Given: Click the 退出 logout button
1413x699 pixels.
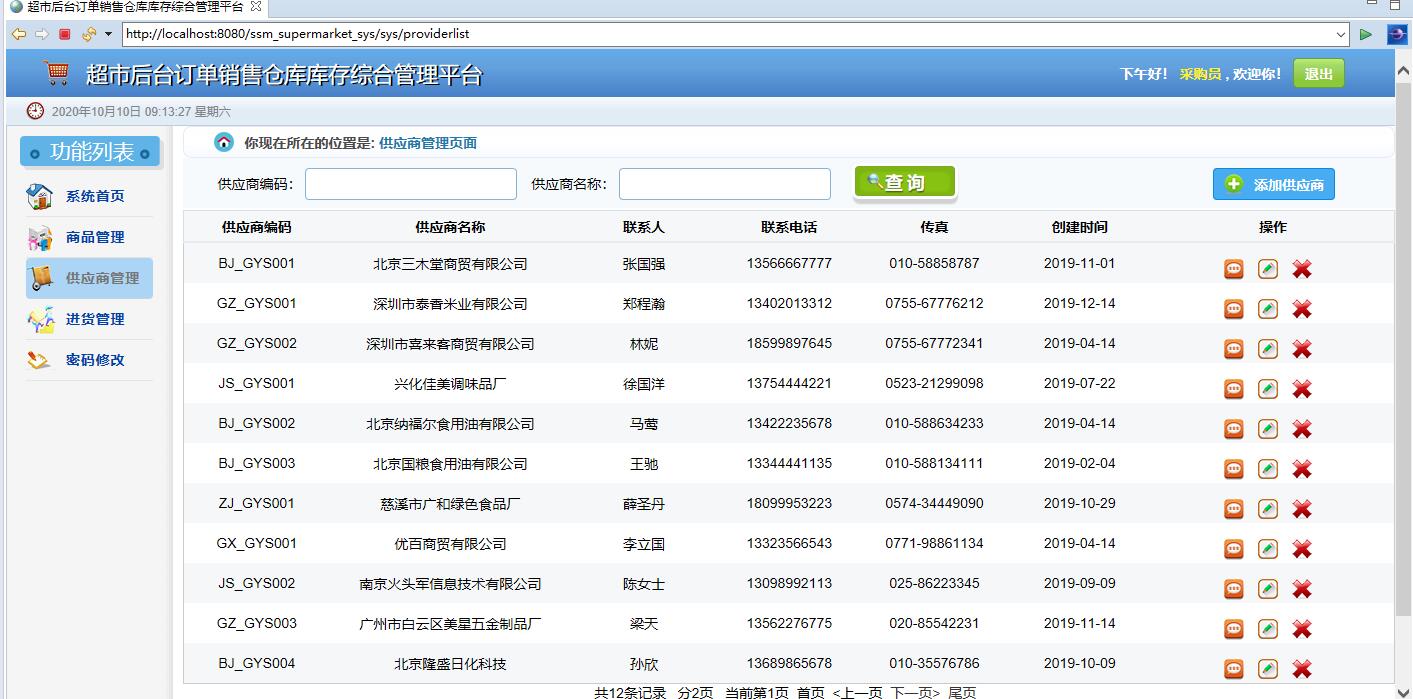Looking at the screenshot, I should pyautogui.click(x=1318, y=73).
